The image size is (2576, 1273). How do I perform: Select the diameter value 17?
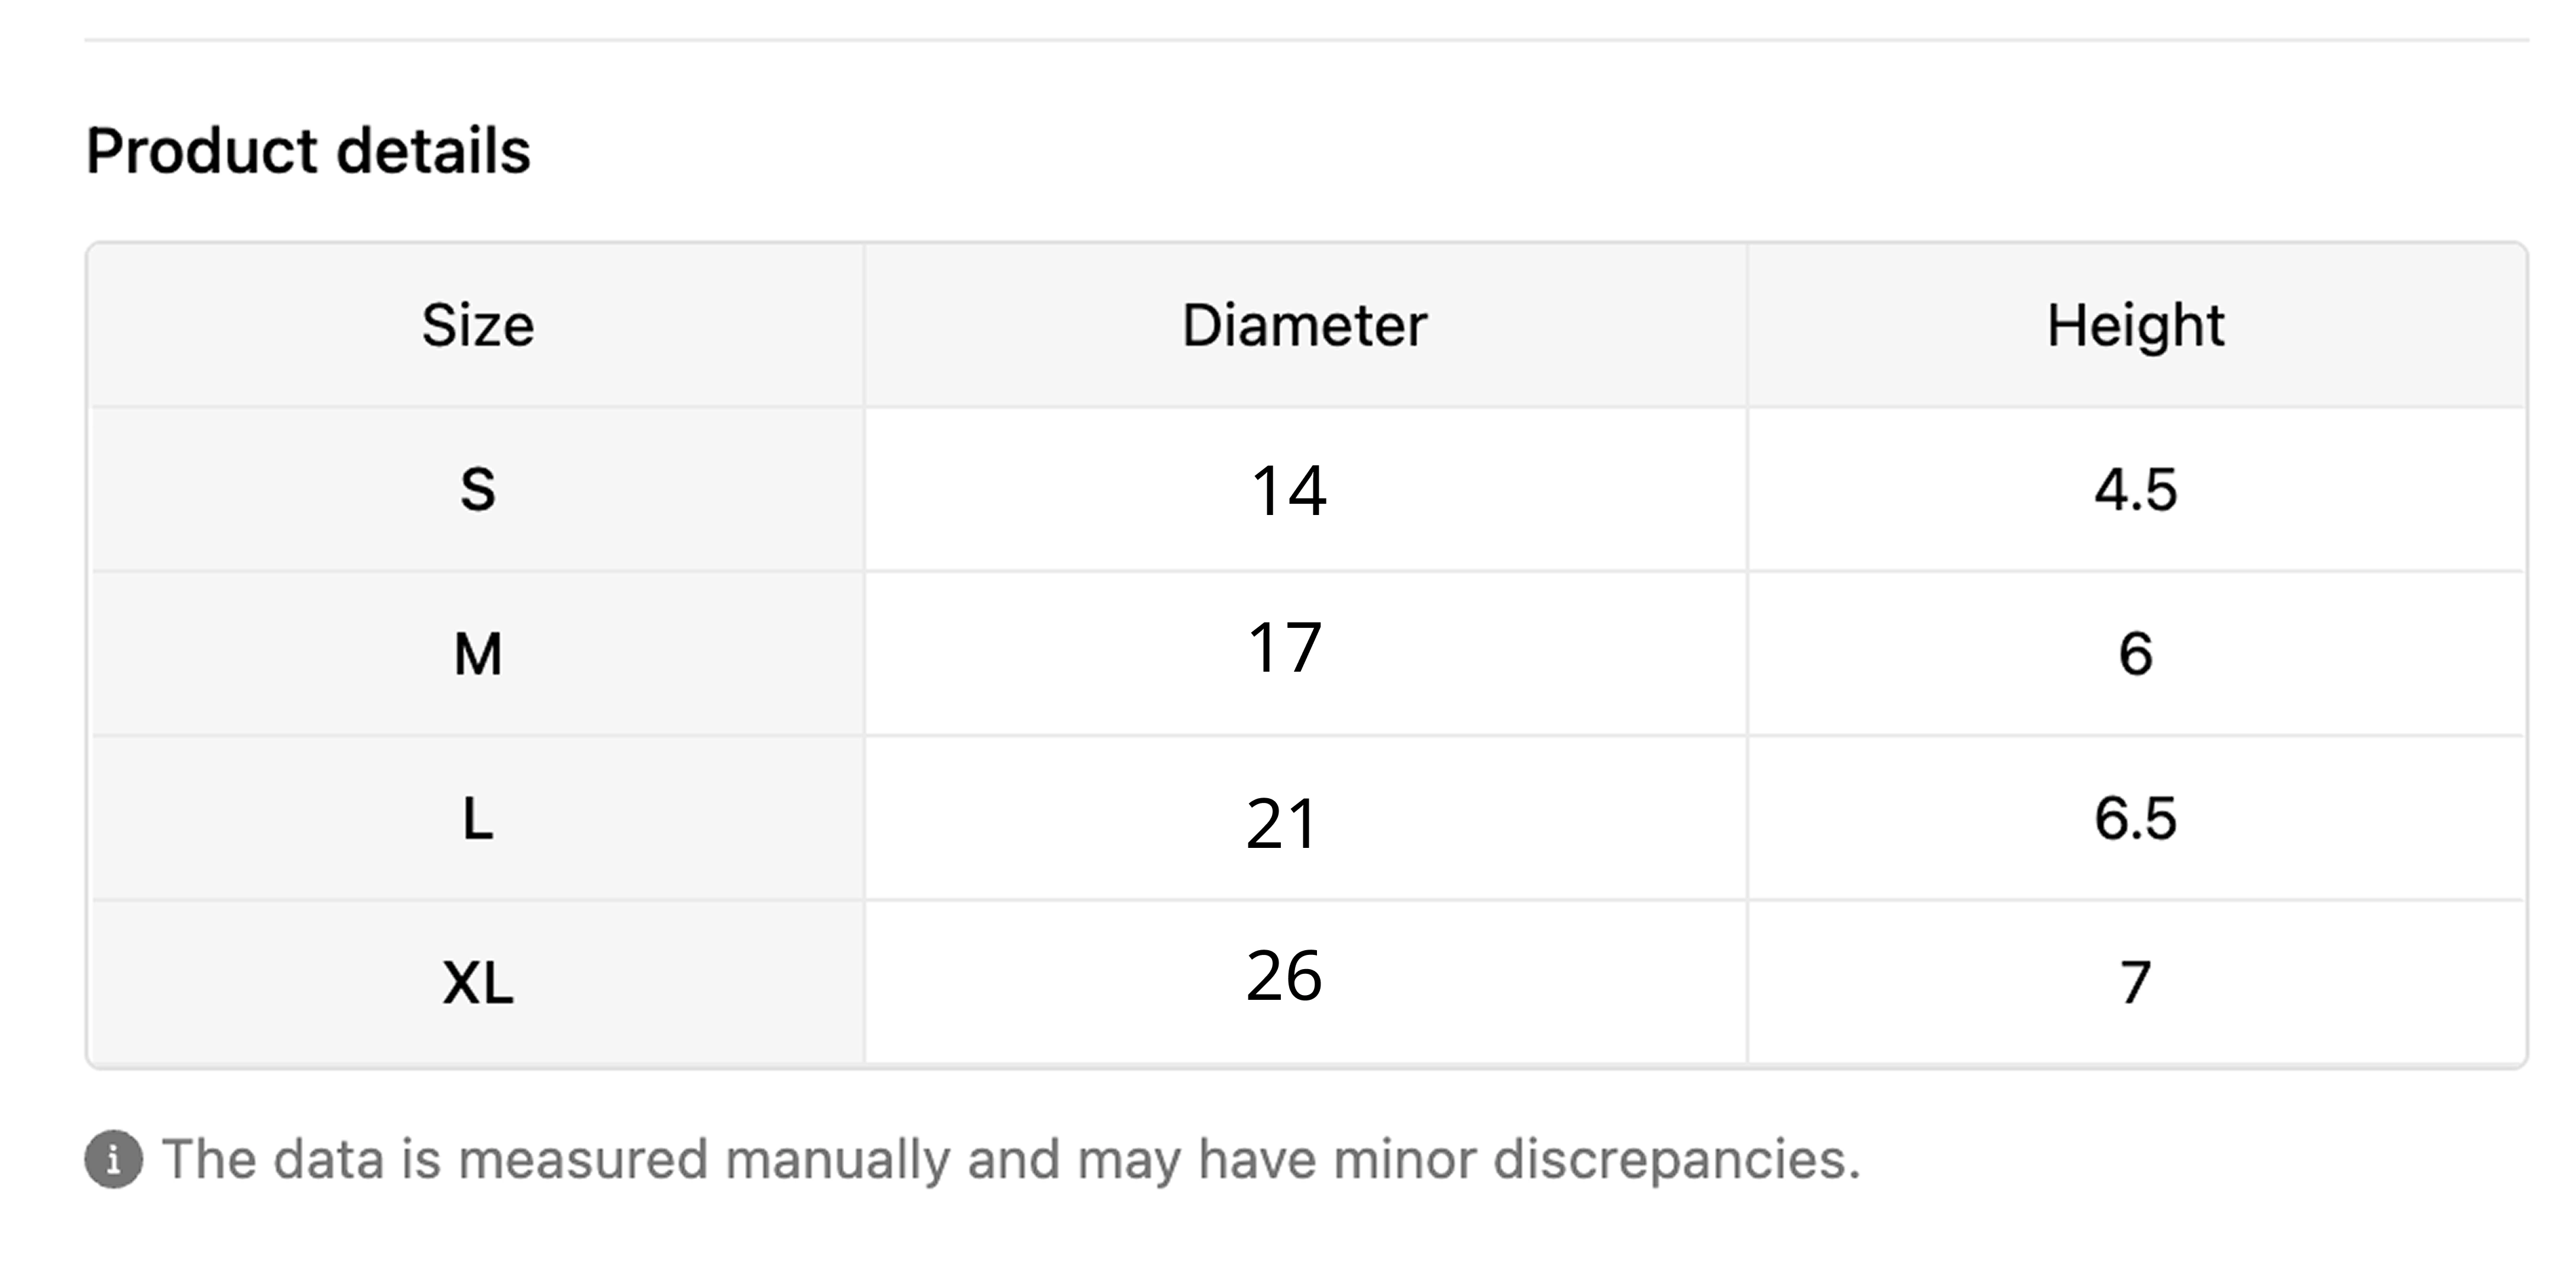1285,648
